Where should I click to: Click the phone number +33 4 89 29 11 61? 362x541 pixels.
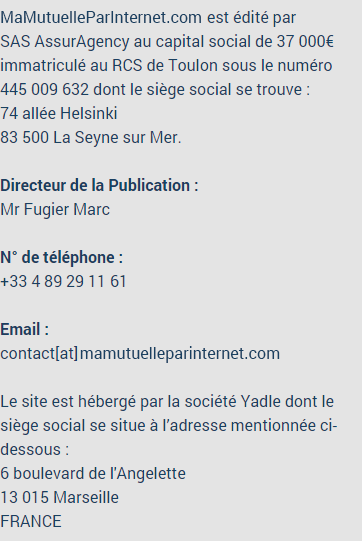(x=63, y=281)
